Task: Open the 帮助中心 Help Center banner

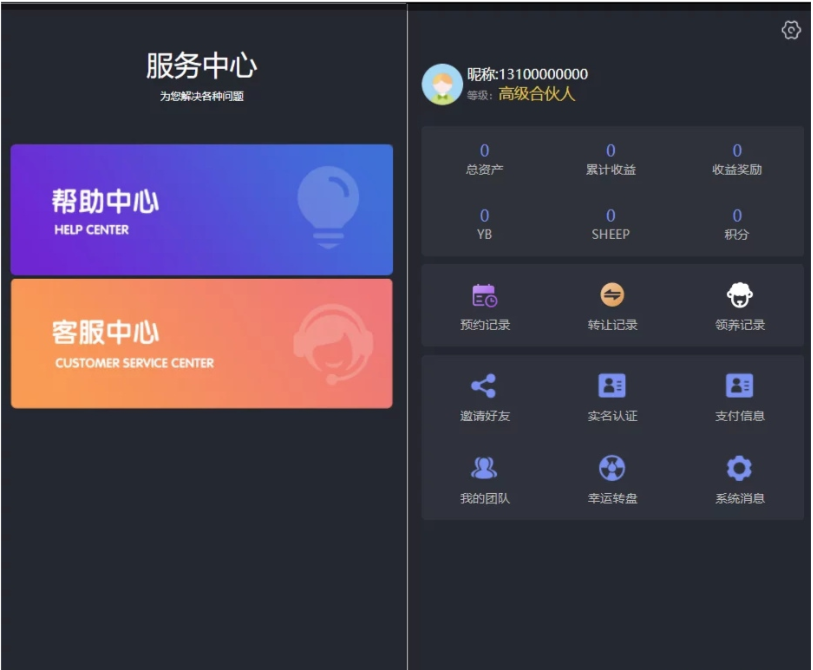Action: click(x=201, y=210)
